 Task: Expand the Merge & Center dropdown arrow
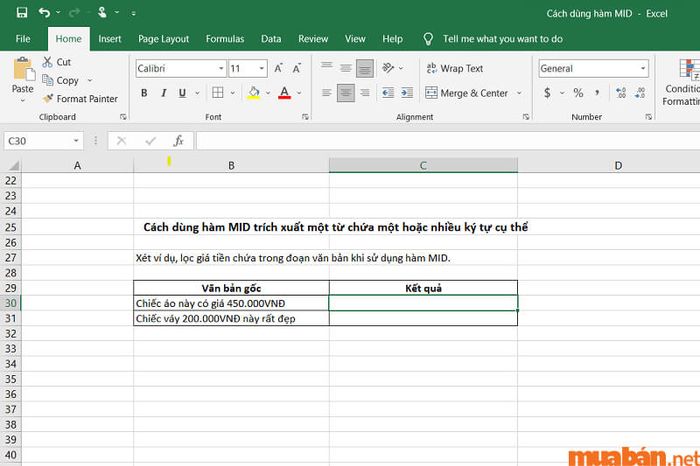(519, 93)
